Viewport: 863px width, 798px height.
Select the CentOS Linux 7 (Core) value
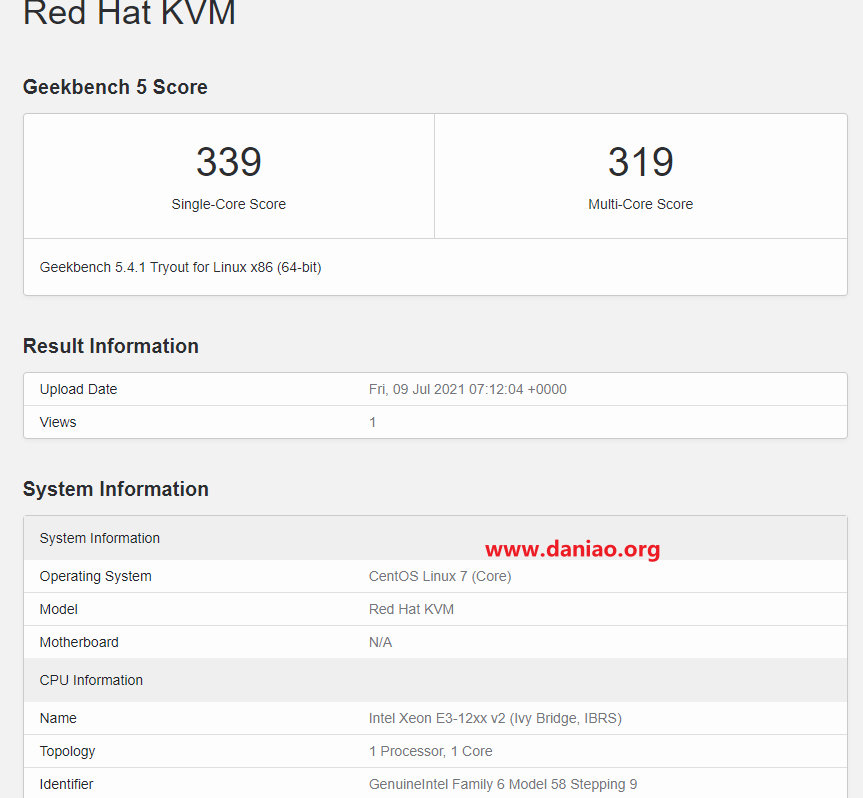[440, 576]
